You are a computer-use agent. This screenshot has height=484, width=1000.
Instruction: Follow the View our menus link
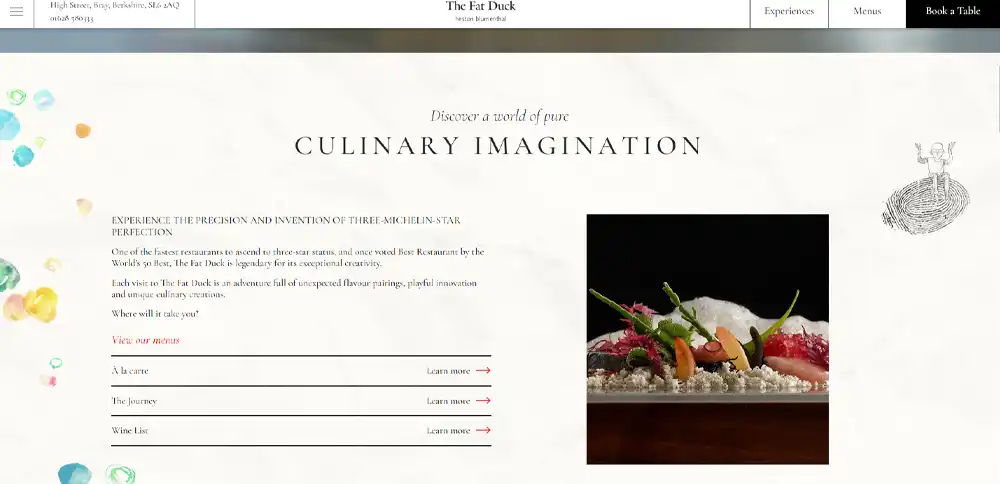[145, 340]
